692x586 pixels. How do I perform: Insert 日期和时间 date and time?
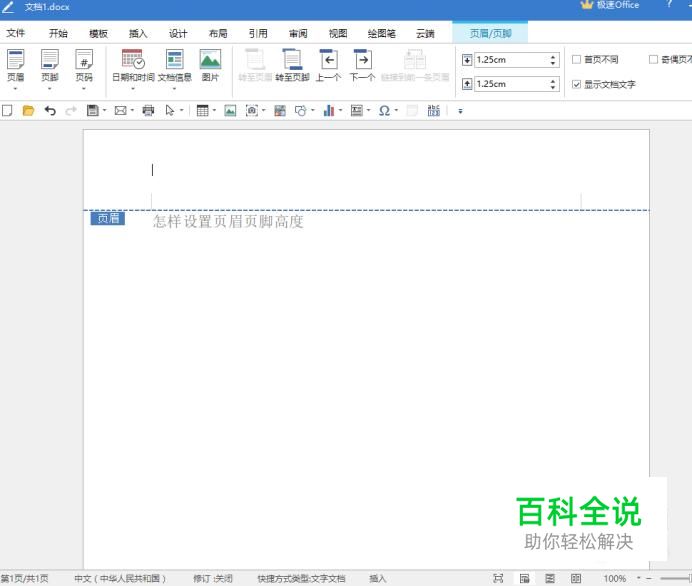click(x=133, y=65)
